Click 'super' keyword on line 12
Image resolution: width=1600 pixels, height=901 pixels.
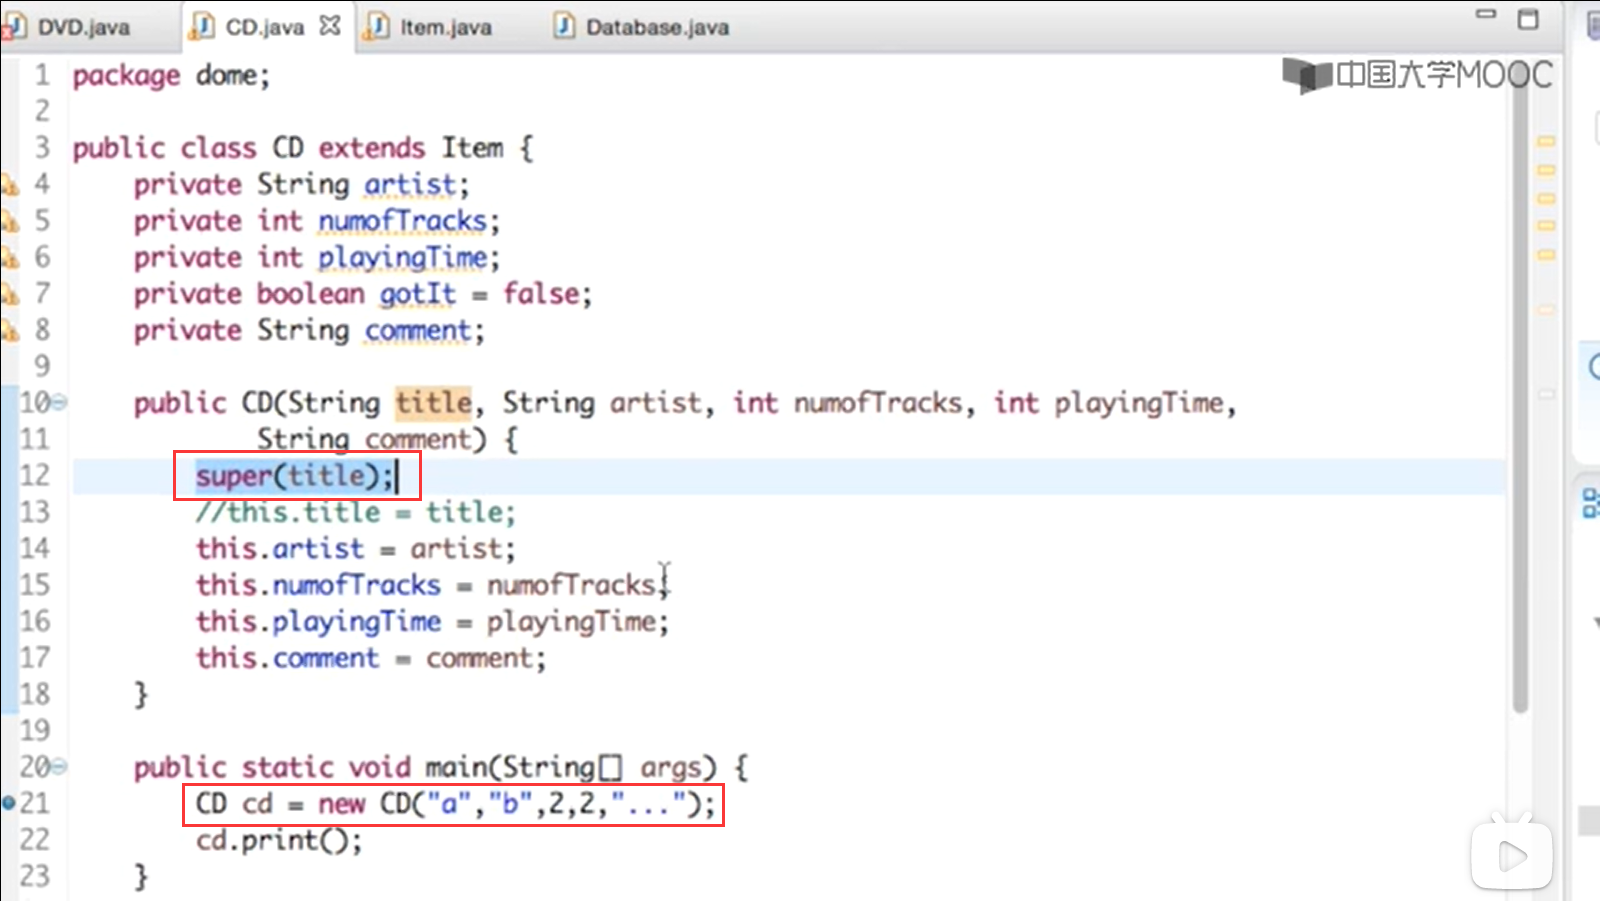pyautogui.click(x=234, y=476)
